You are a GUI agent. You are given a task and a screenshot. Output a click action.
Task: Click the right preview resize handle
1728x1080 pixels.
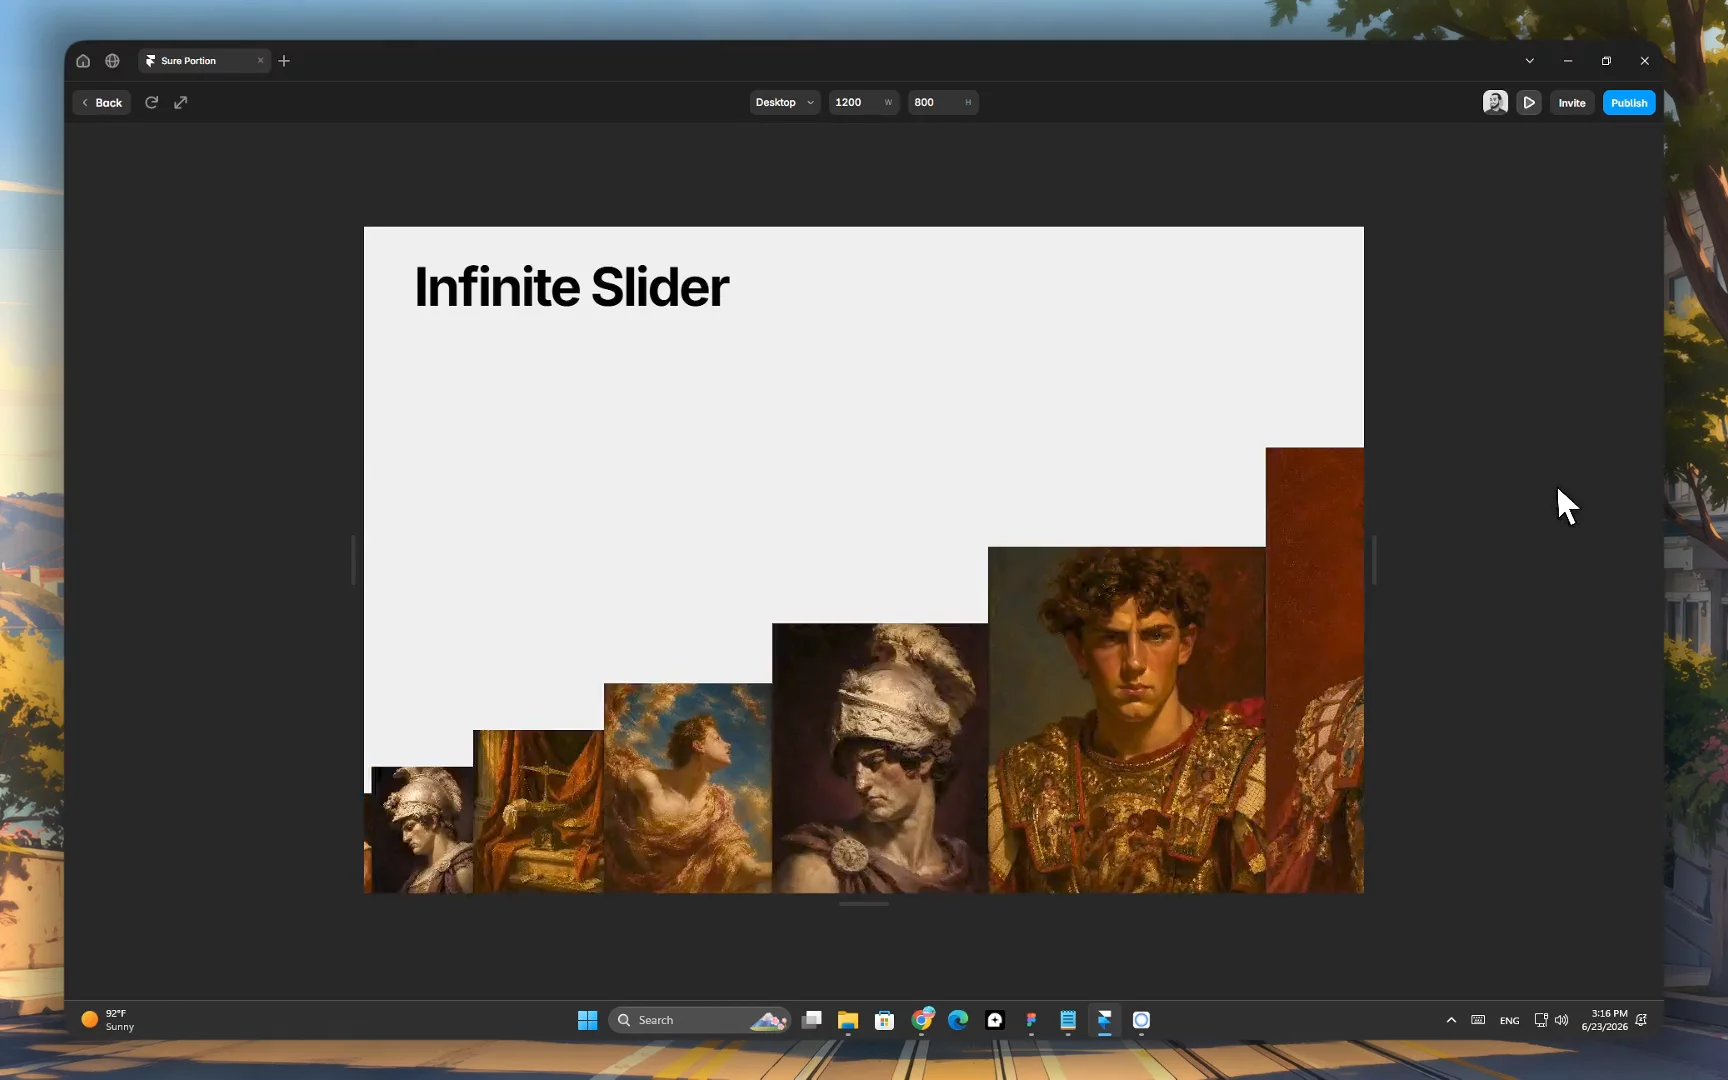click(x=1374, y=560)
